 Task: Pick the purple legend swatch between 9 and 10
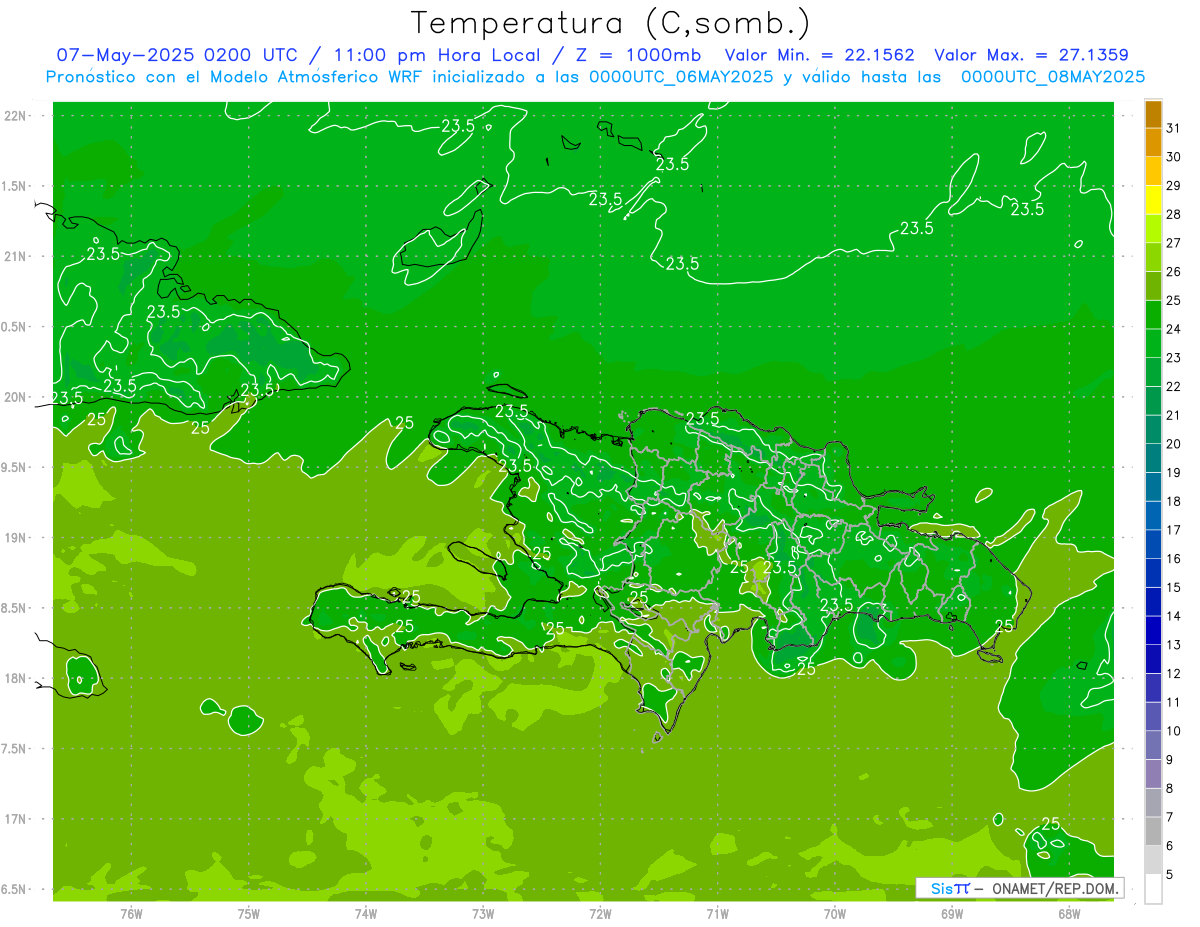point(1153,745)
